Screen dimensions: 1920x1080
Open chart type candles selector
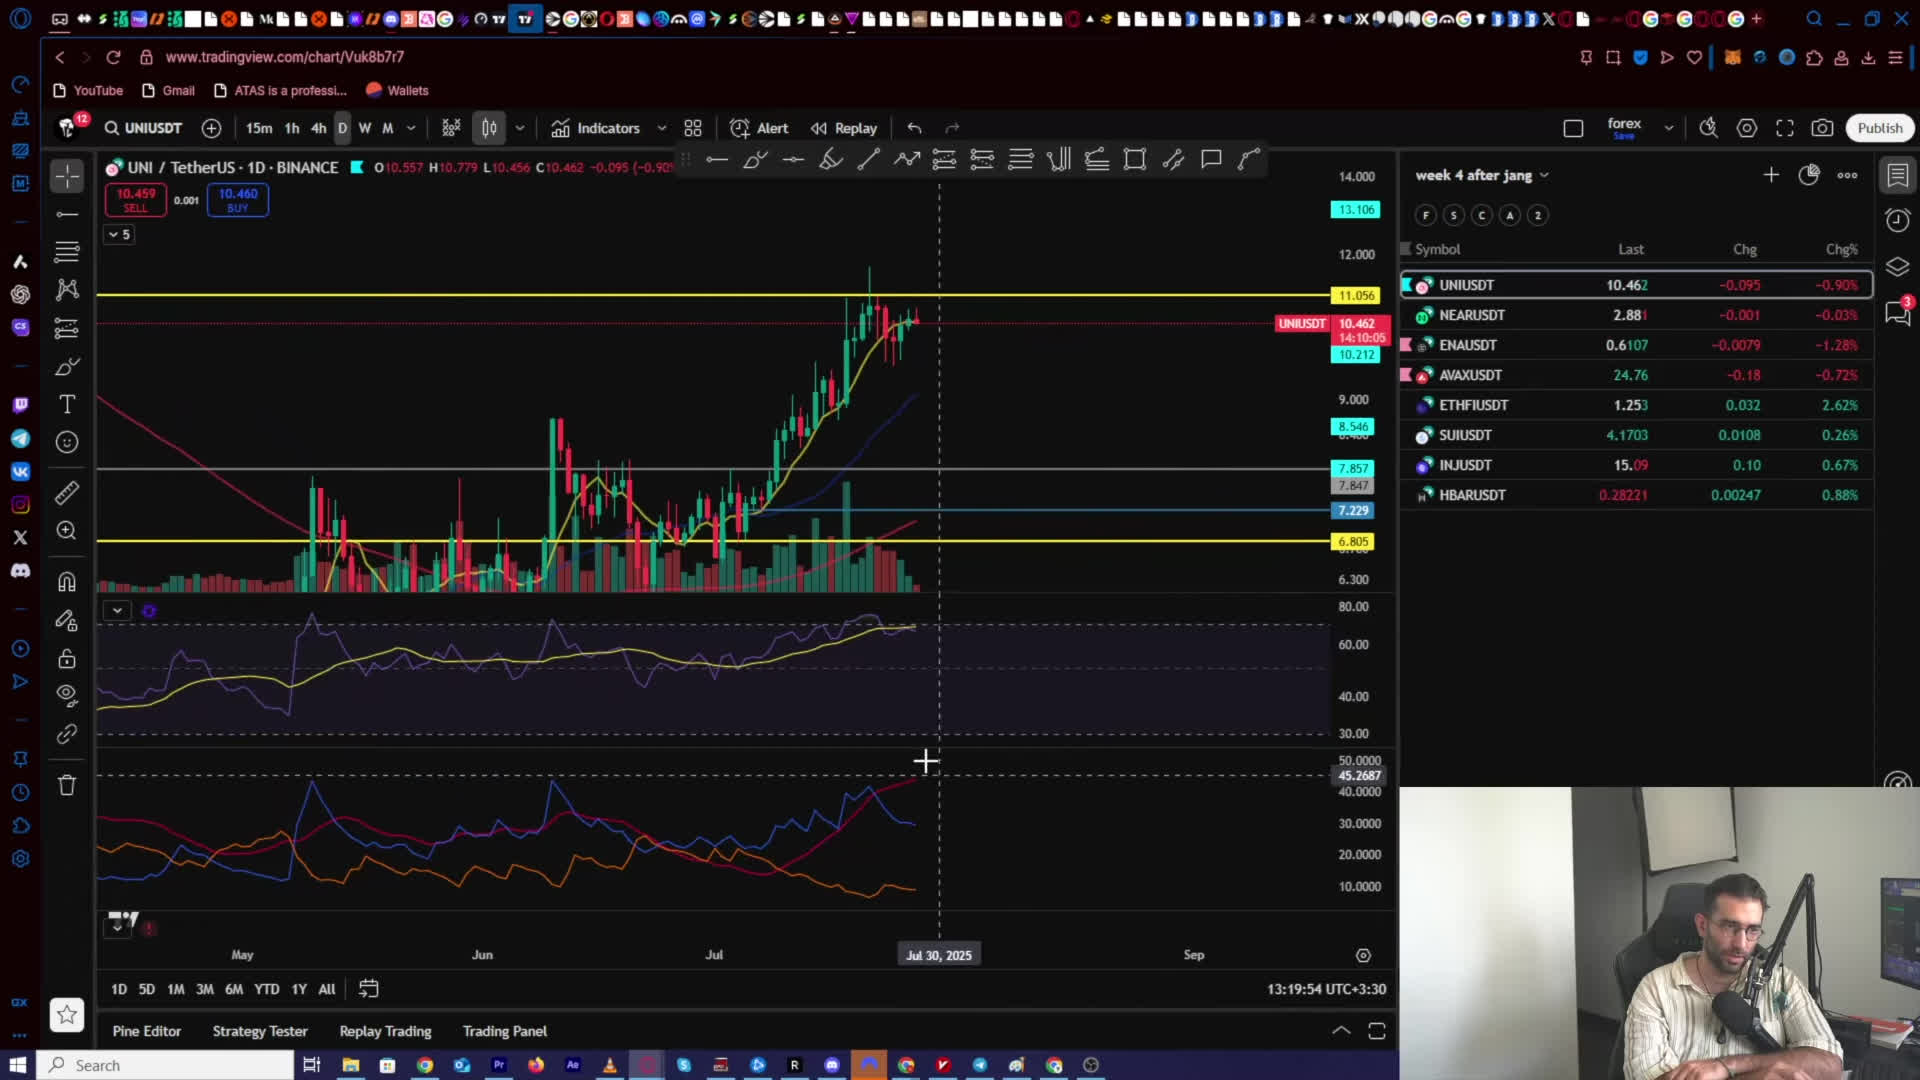point(489,128)
